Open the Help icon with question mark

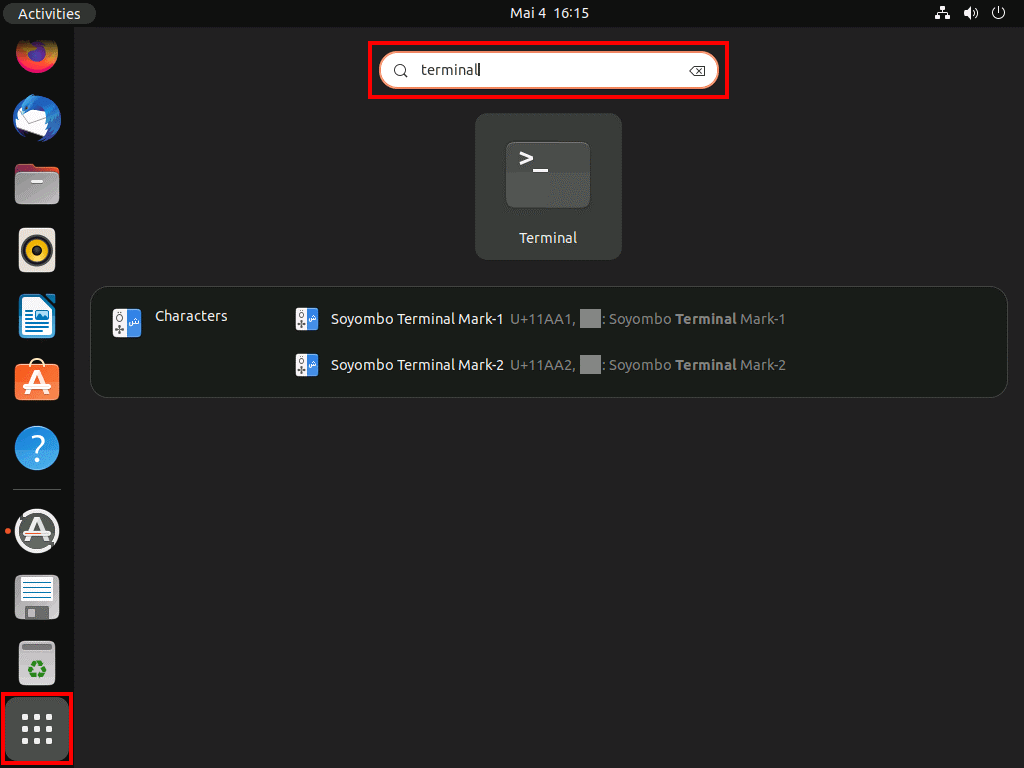[x=37, y=448]
